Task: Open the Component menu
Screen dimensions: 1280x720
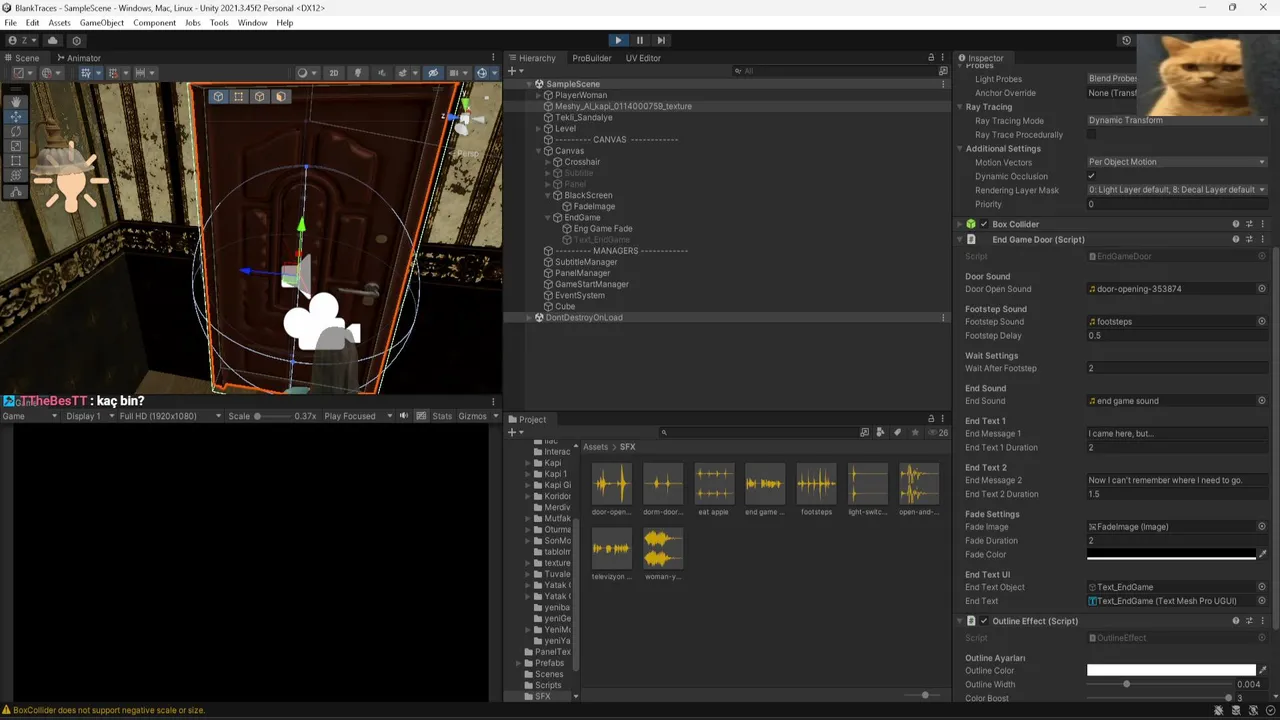Action: click(154, 23)
